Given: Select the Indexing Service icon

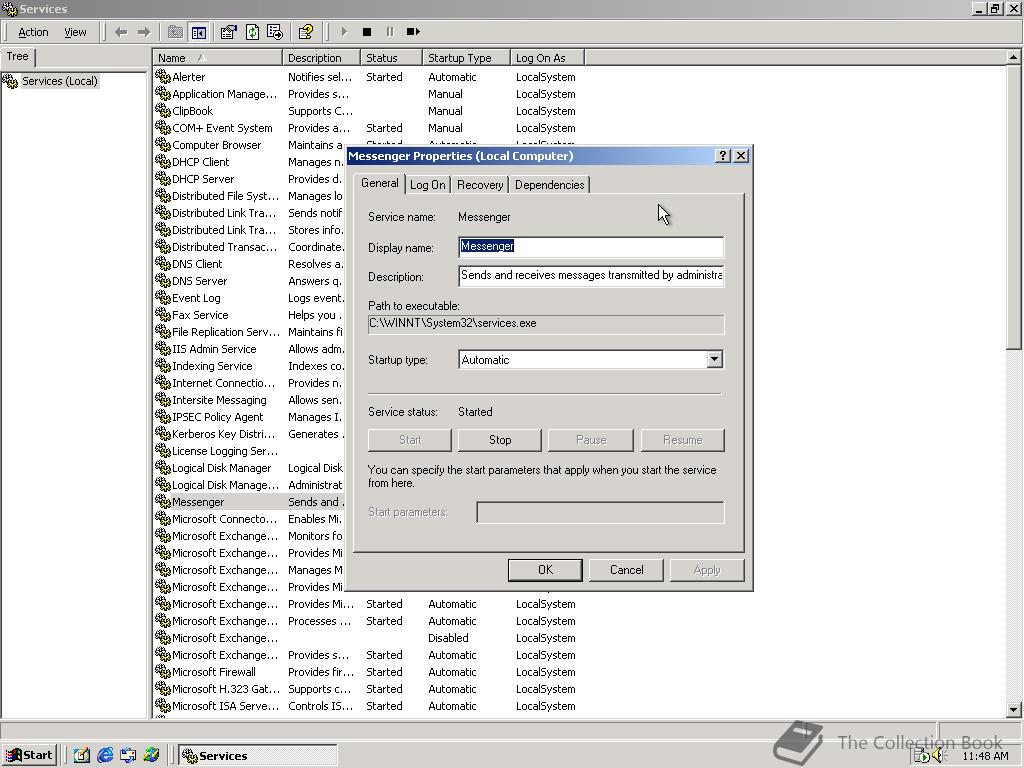Looking at the screenshot, I should (x=162, y=365).
